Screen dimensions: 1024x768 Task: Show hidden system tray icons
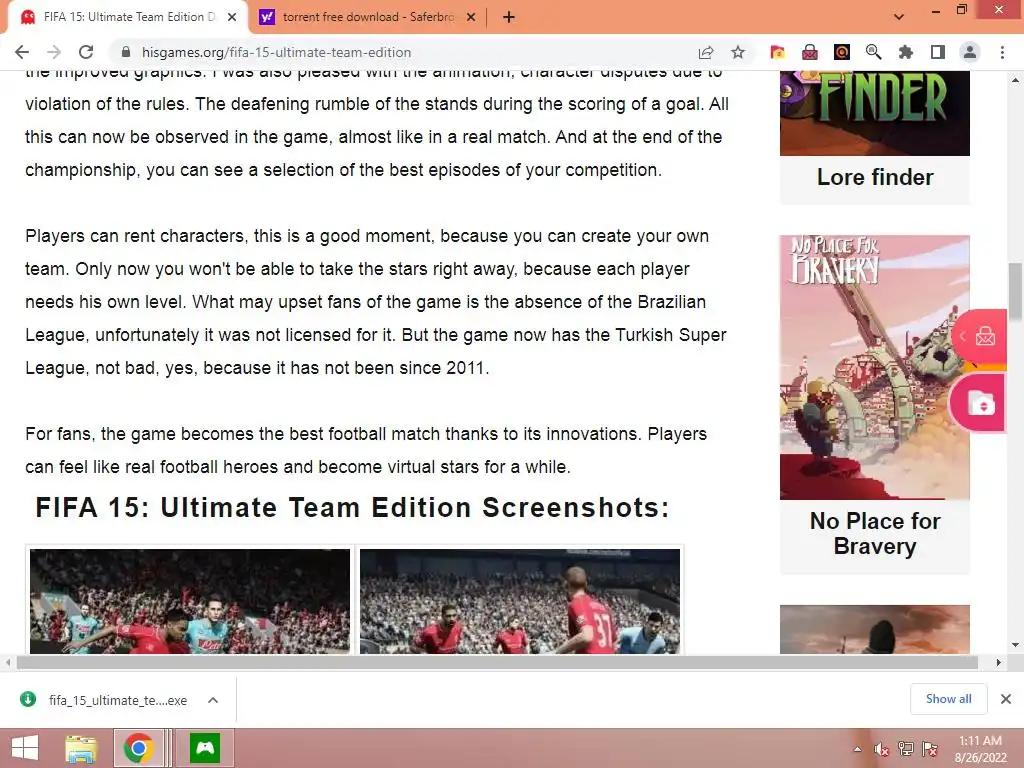857,749
